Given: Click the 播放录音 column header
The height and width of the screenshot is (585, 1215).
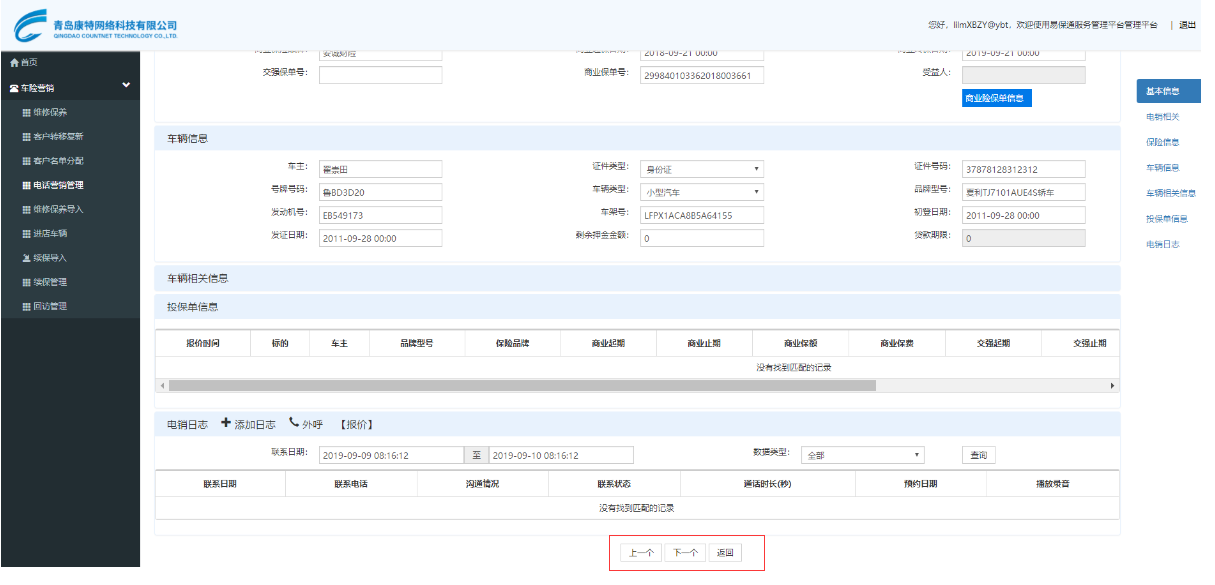Looking at the screenshot, I should pos(1052,484).
